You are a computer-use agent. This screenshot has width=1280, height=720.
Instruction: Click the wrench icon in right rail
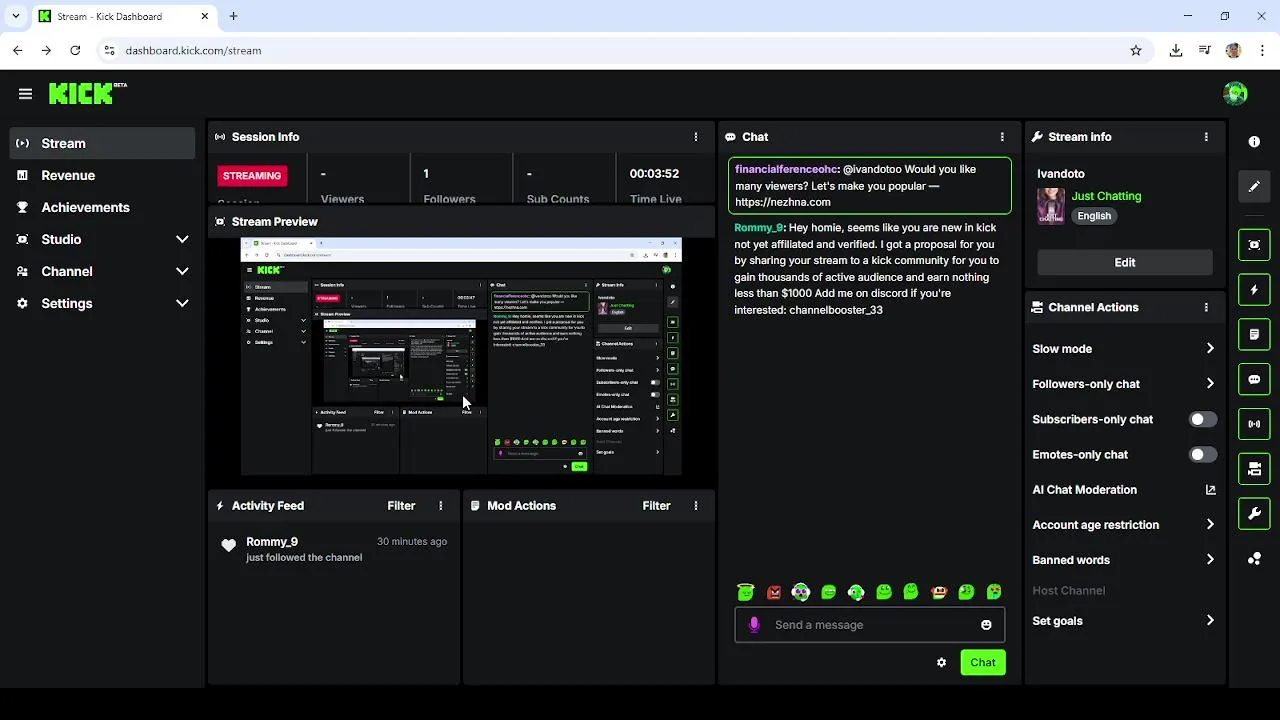point(1254,514)
